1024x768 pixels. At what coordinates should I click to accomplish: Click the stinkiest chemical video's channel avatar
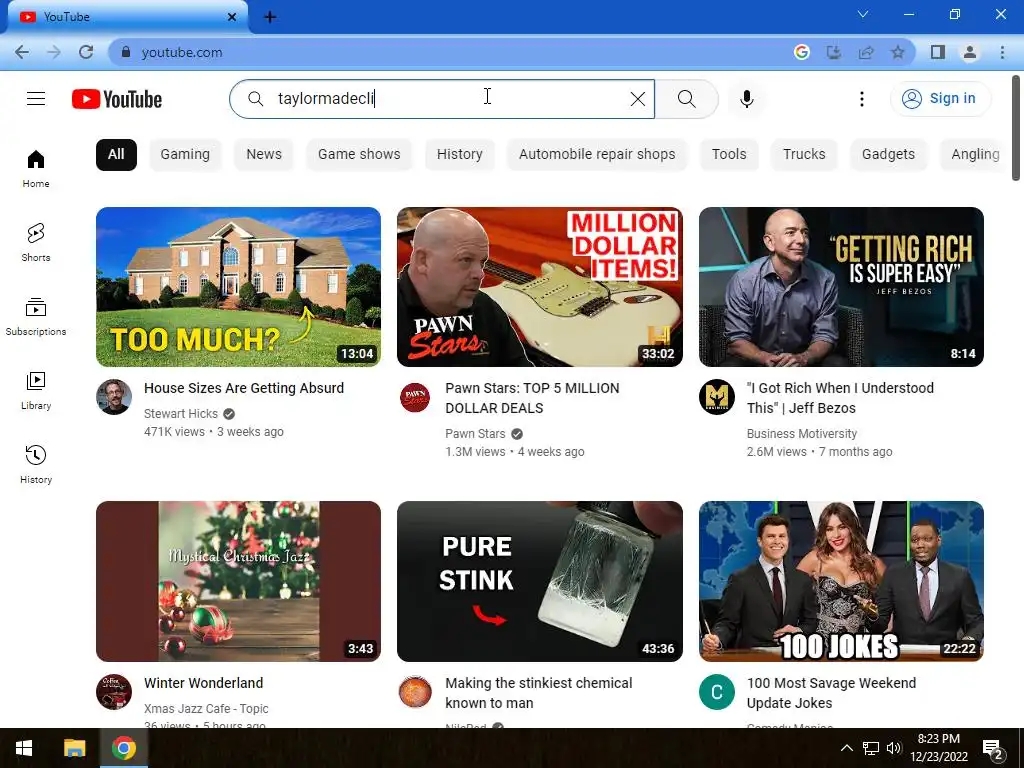point(415,692)
